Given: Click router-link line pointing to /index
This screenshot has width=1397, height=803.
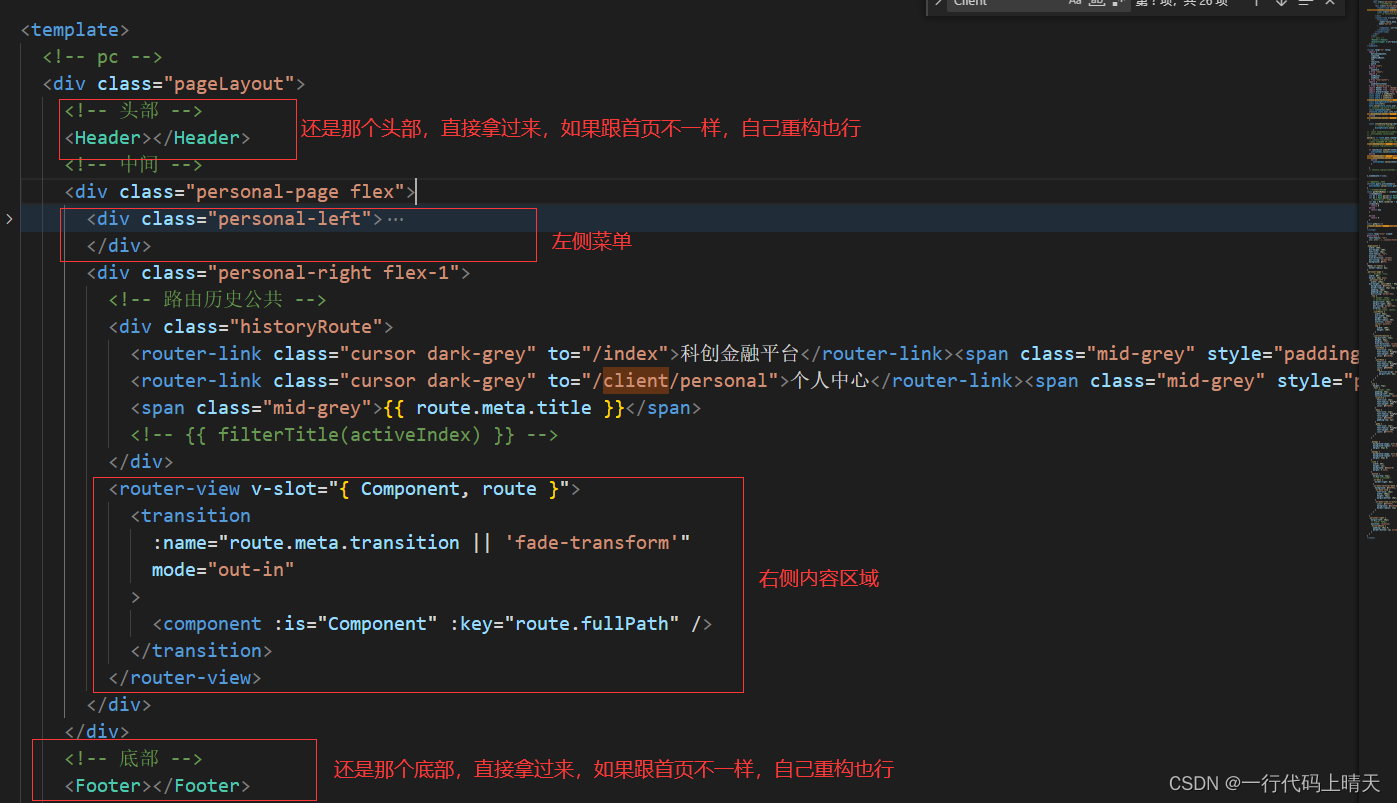Looking at the screenshot, I should coord(744,354).
